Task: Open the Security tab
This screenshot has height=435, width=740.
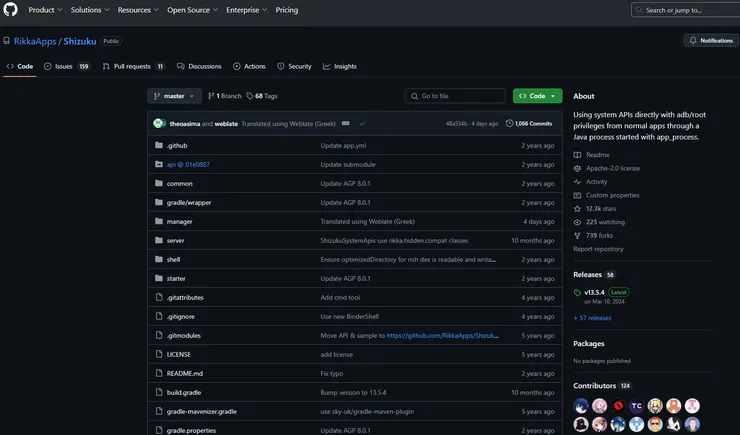Action: click(x=294, y=67)
